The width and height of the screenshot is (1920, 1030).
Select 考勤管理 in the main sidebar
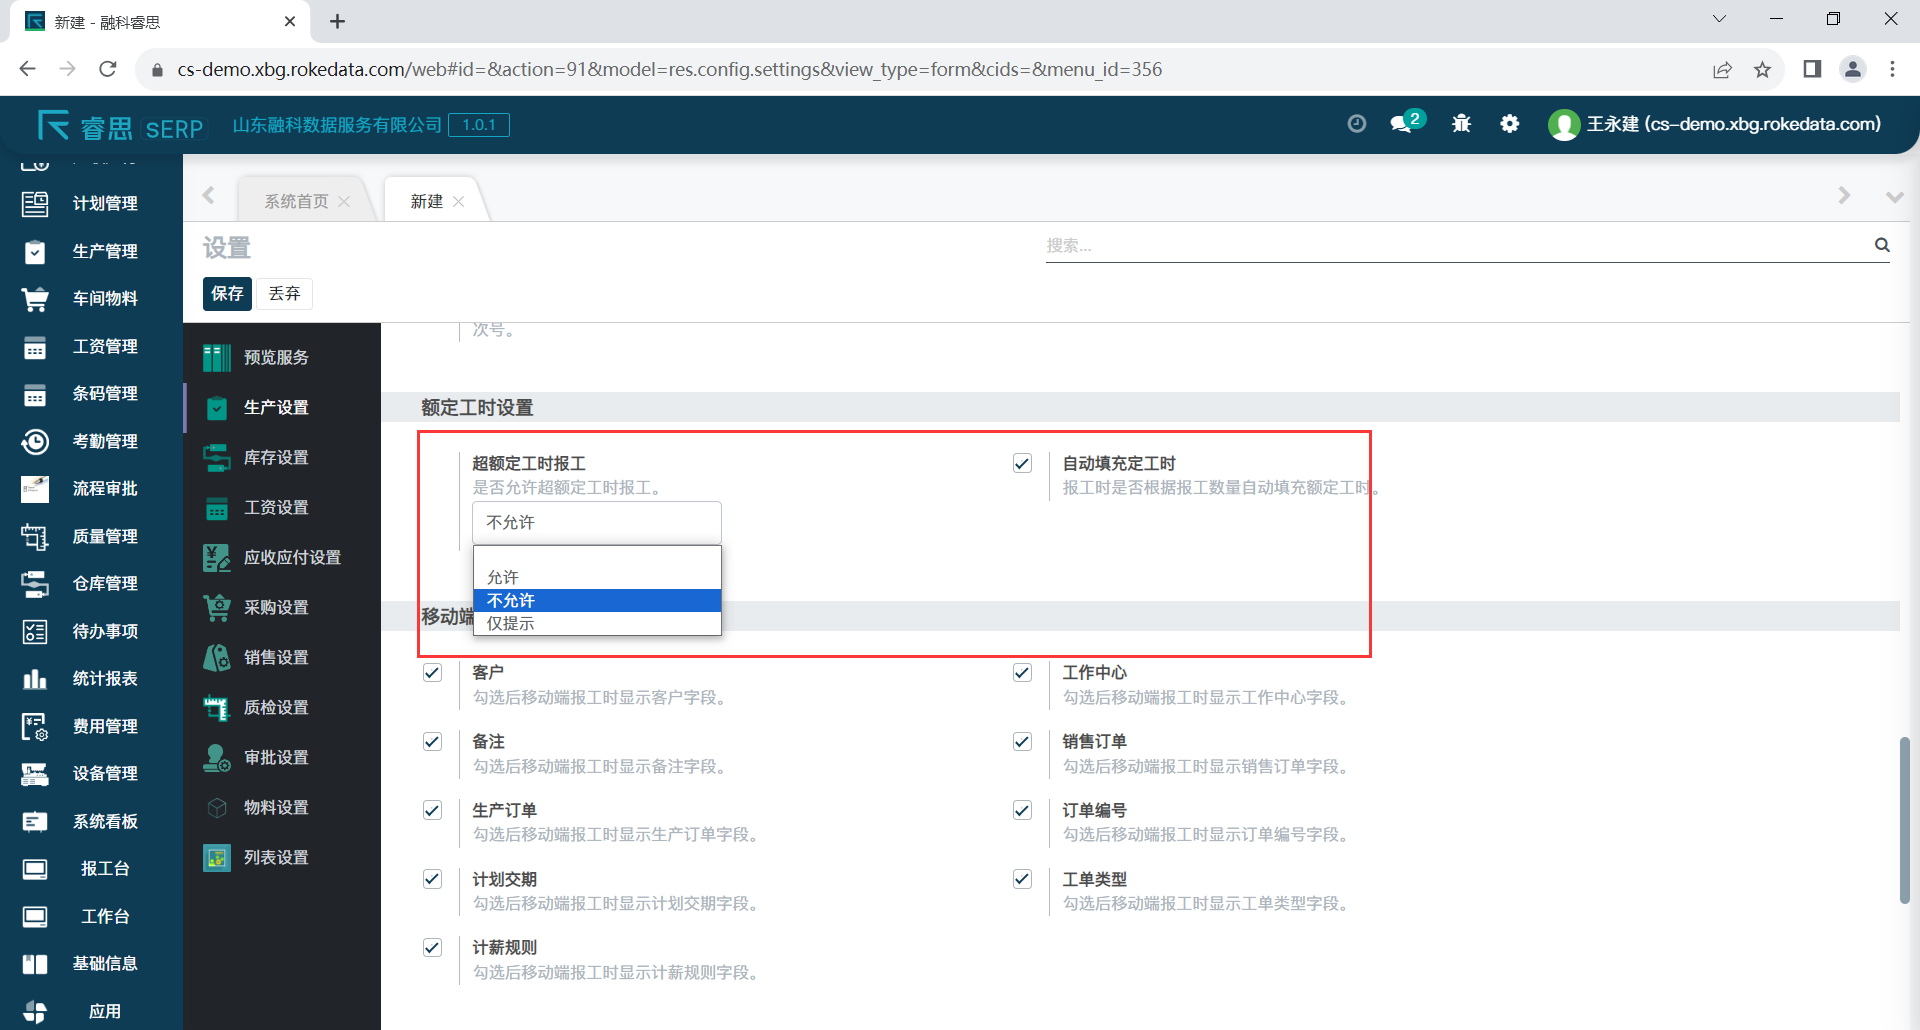[x=105, y=441]
